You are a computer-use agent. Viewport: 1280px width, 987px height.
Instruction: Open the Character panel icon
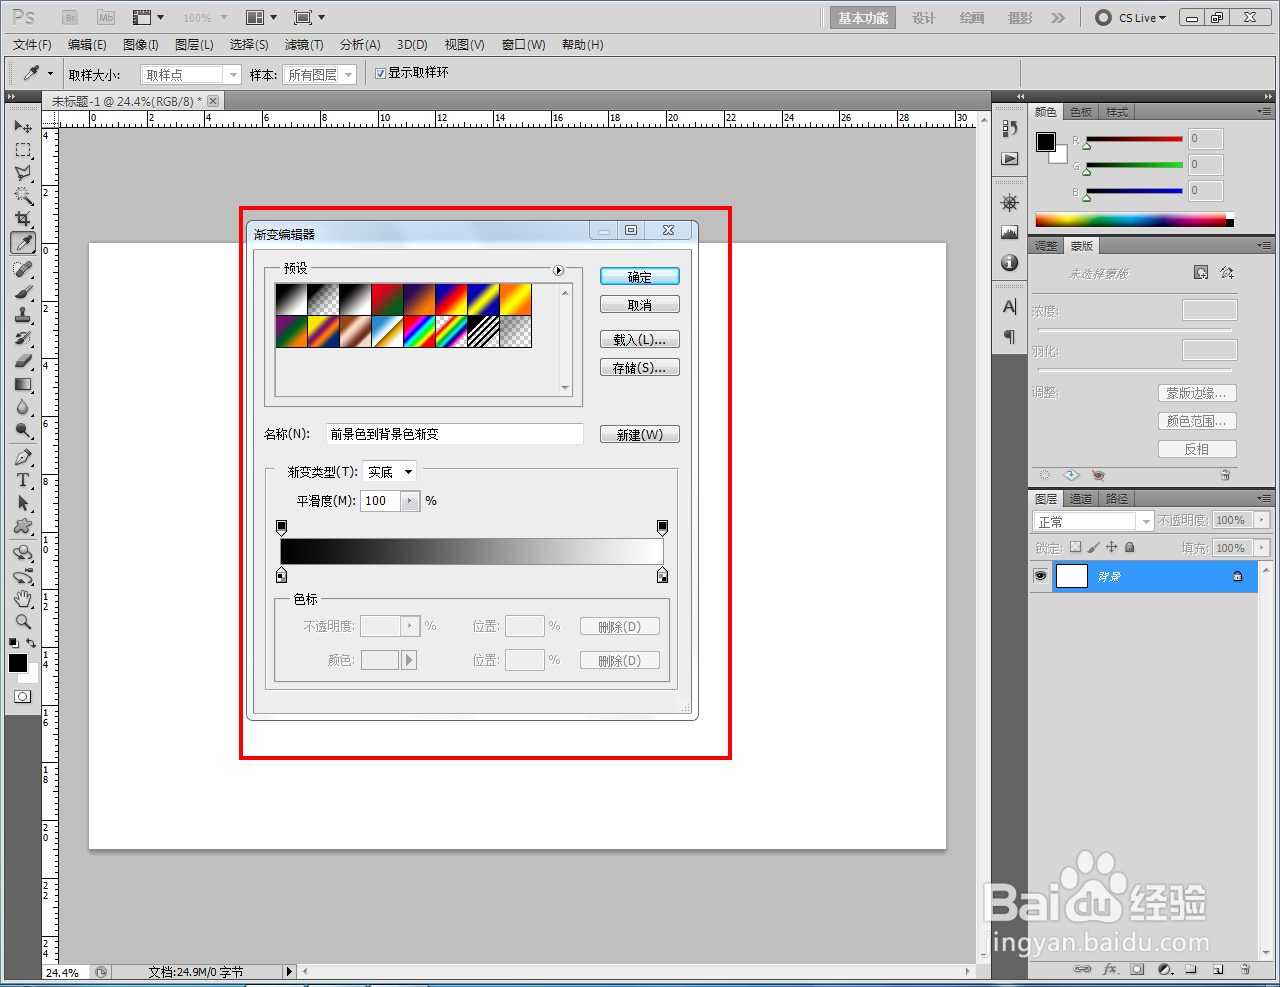tap(1010, 307)
